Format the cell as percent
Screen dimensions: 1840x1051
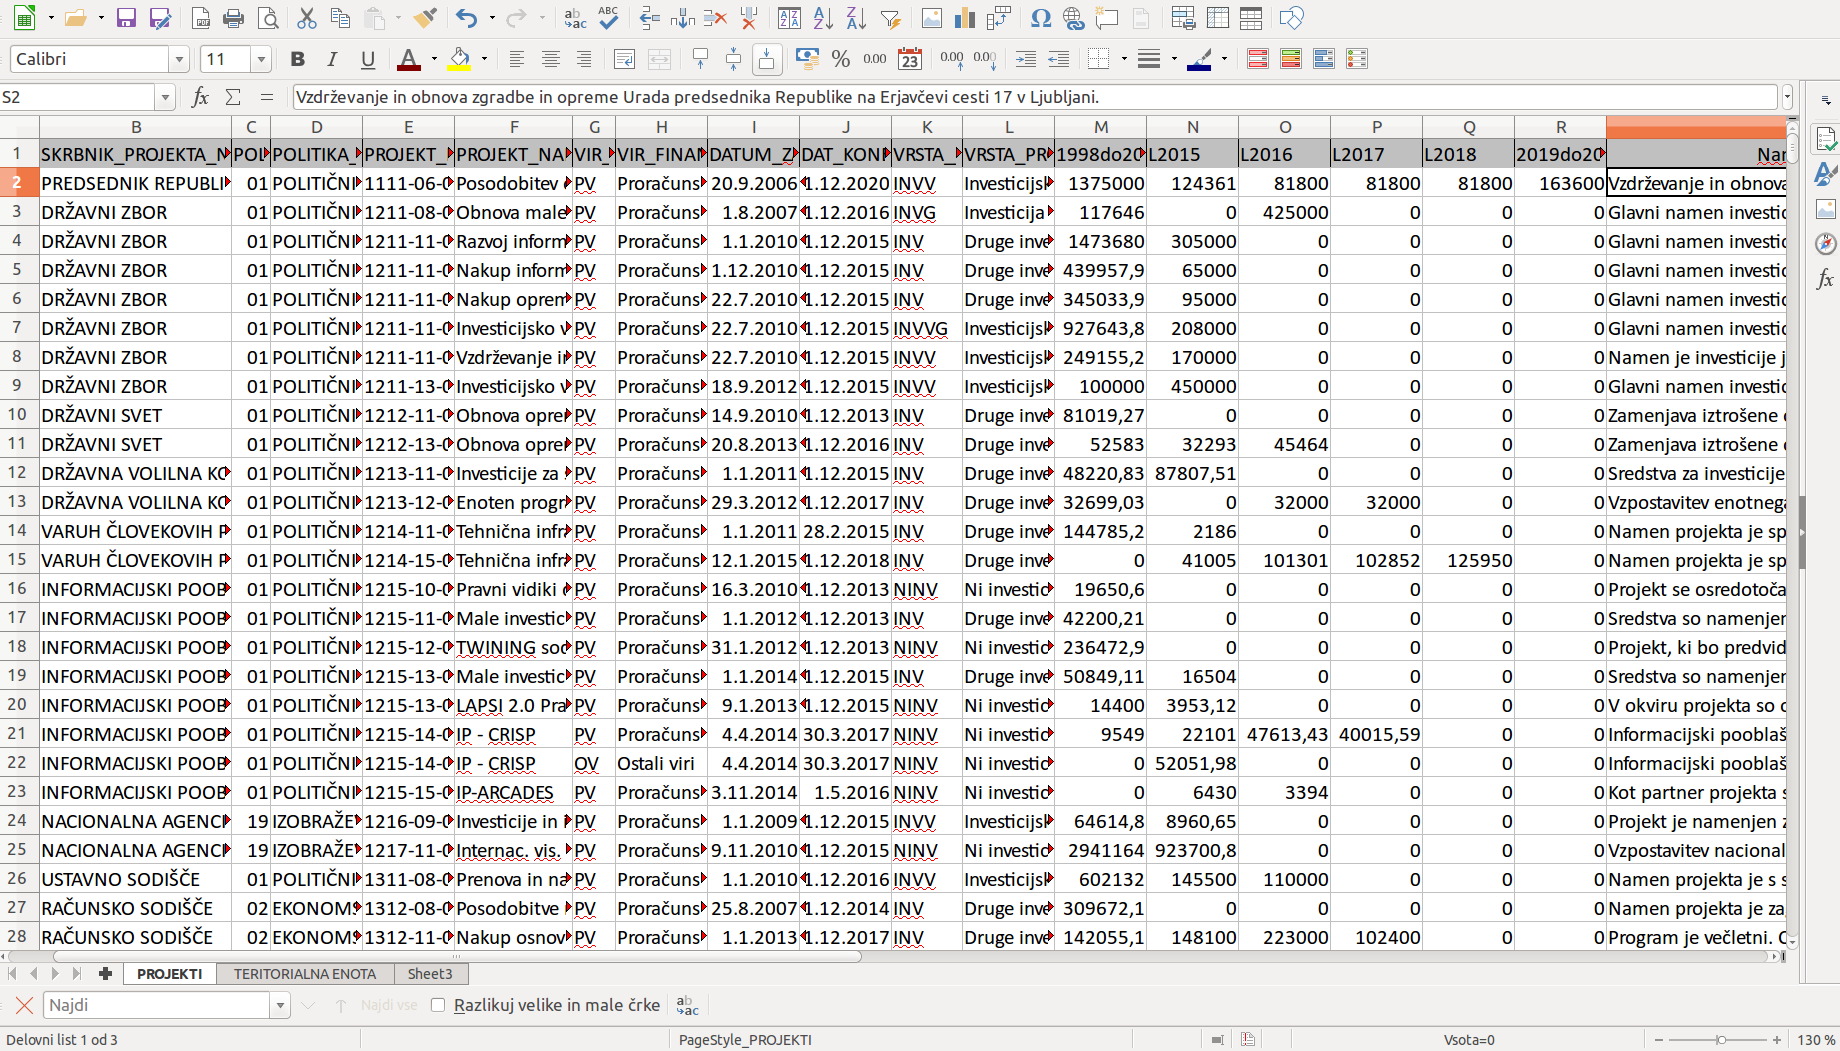point(841,59)
